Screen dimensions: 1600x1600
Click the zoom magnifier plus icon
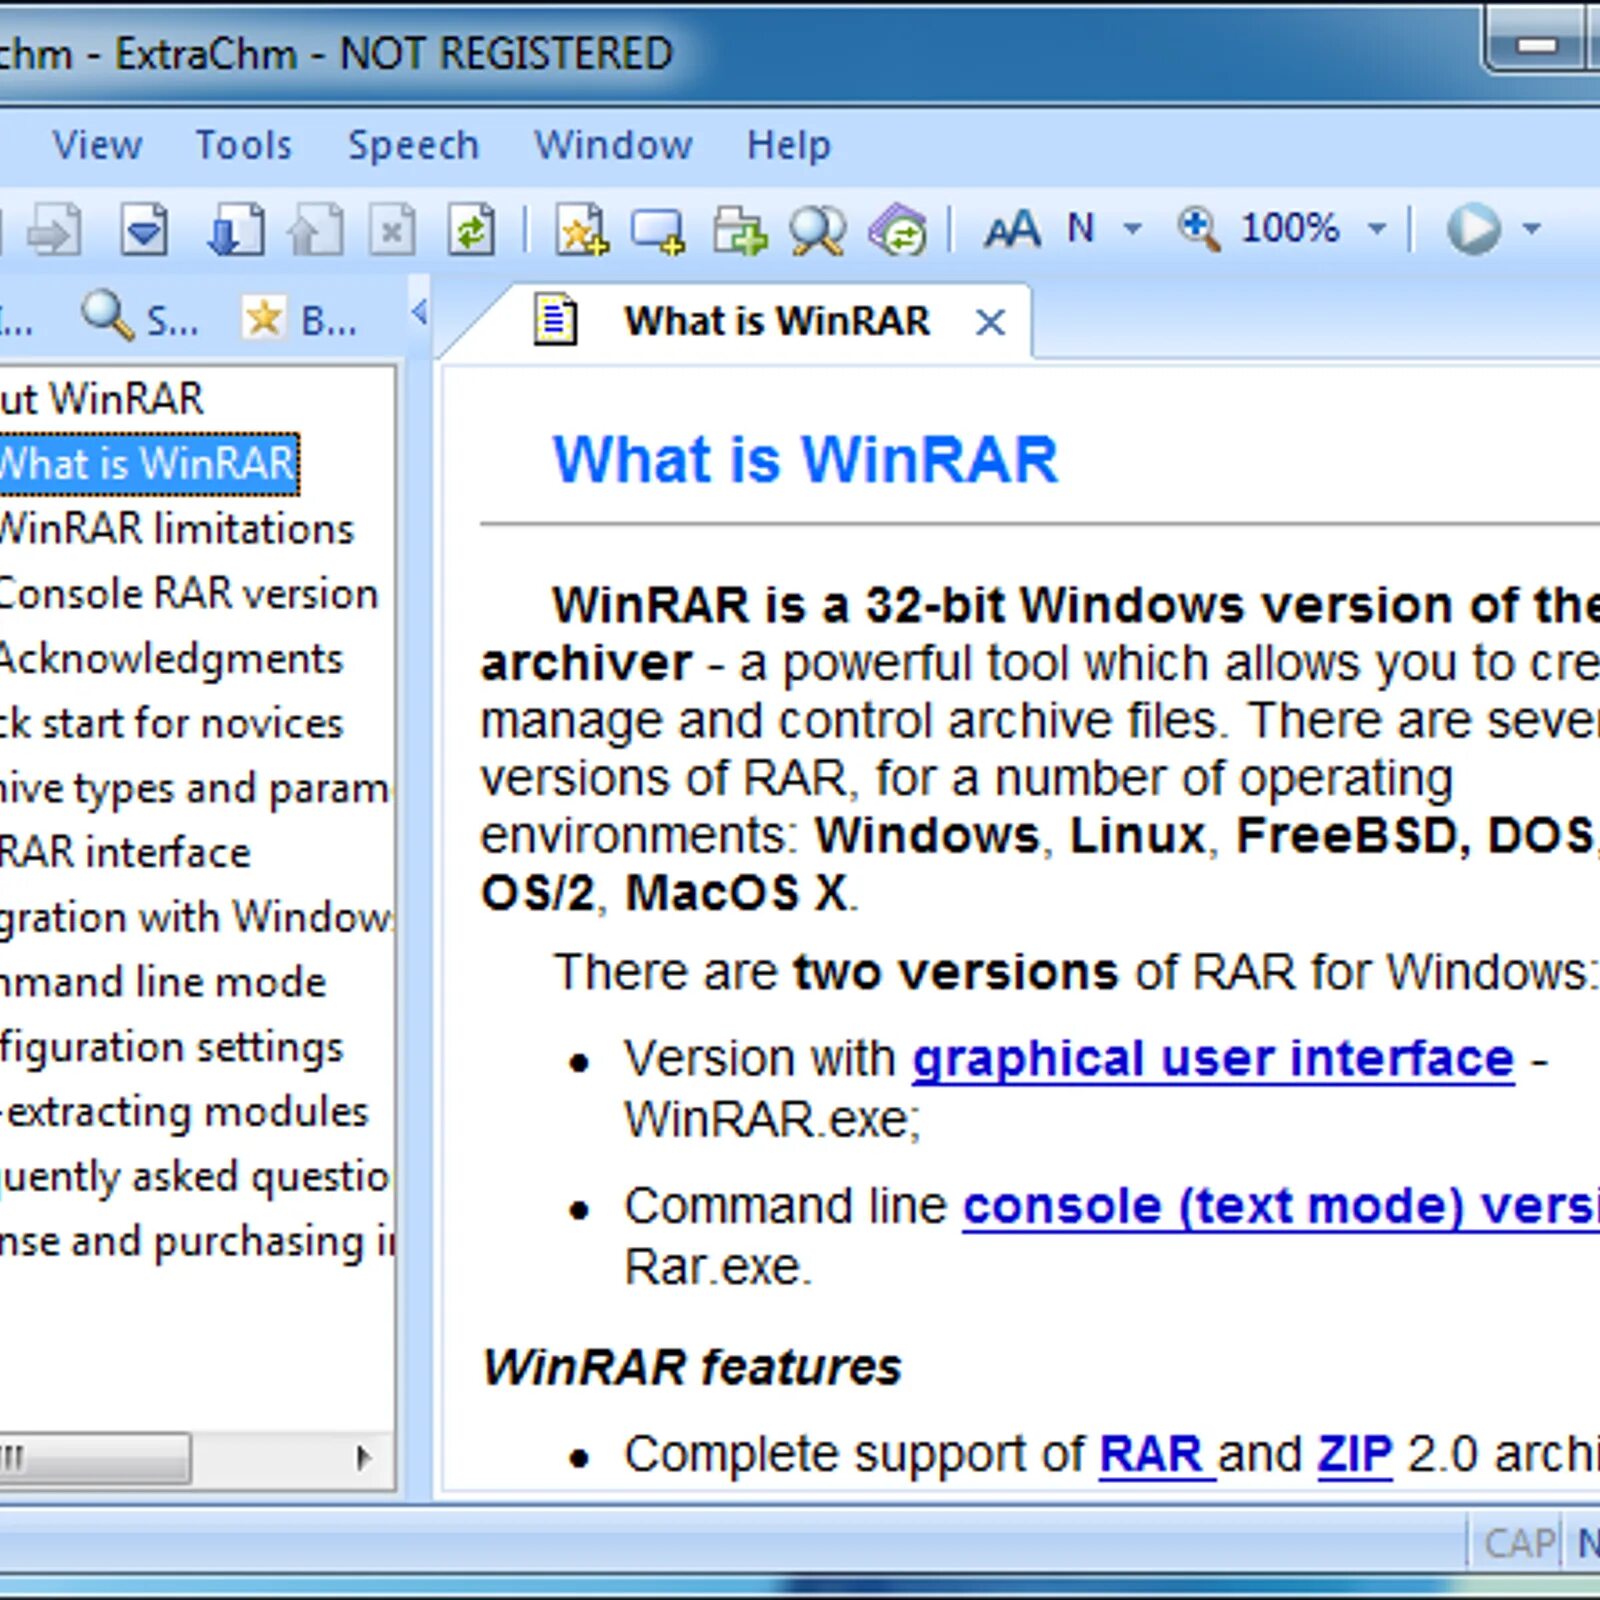pos(1198,229)
